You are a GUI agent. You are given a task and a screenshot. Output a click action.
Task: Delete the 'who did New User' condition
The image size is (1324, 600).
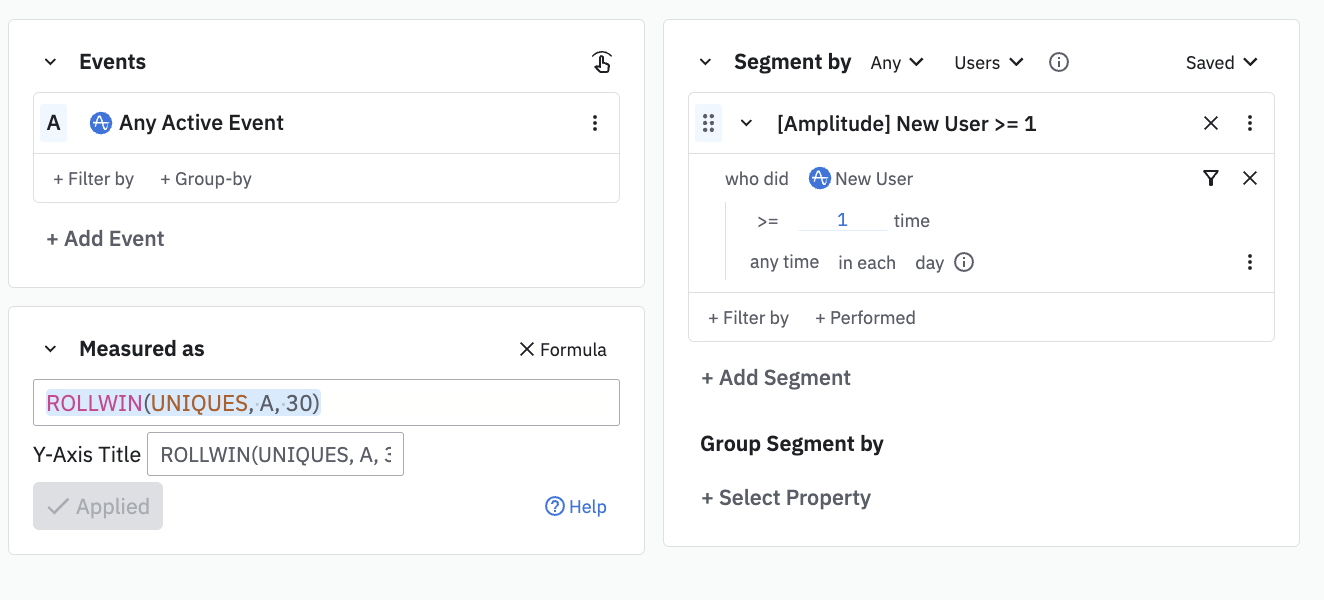coord(1249,178)
